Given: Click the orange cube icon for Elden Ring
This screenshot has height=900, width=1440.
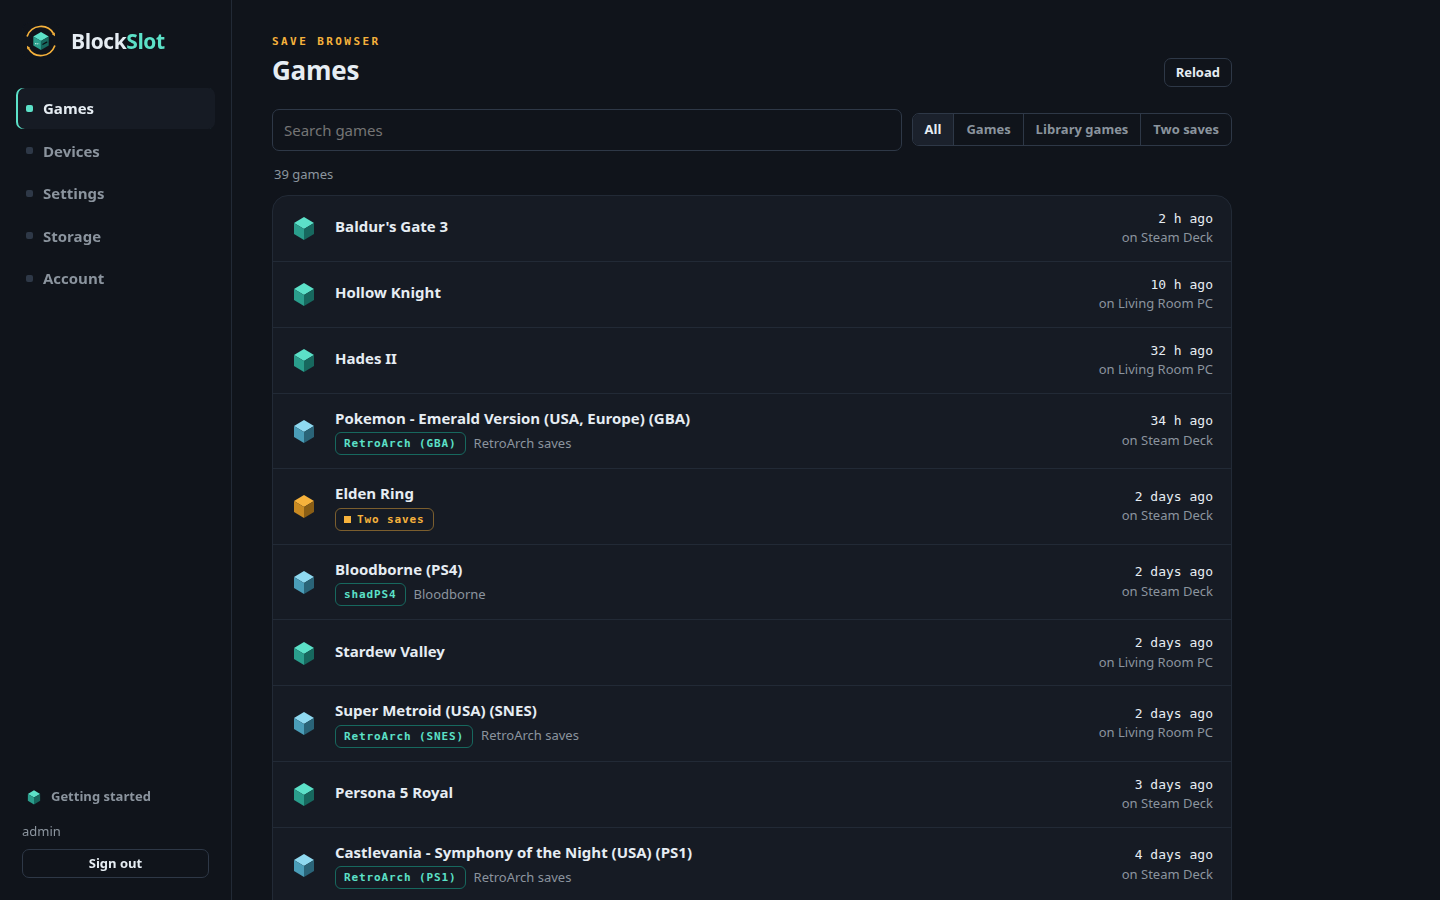Looking at the screenshot, I should pyautogui.click(x=304, y=506).
